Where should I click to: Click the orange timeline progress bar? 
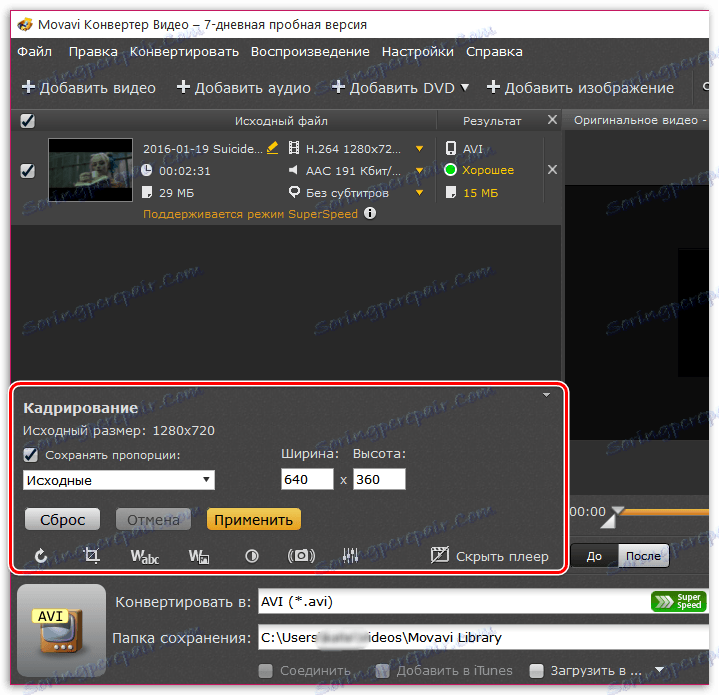667,512
